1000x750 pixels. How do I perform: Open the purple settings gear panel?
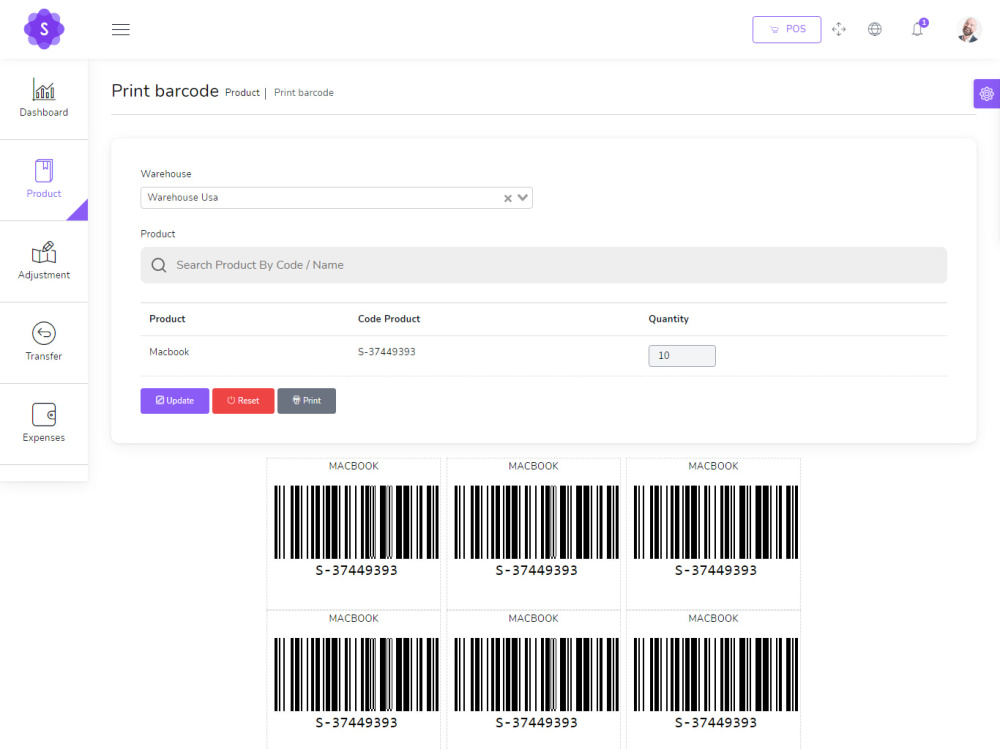click(986, 94)
